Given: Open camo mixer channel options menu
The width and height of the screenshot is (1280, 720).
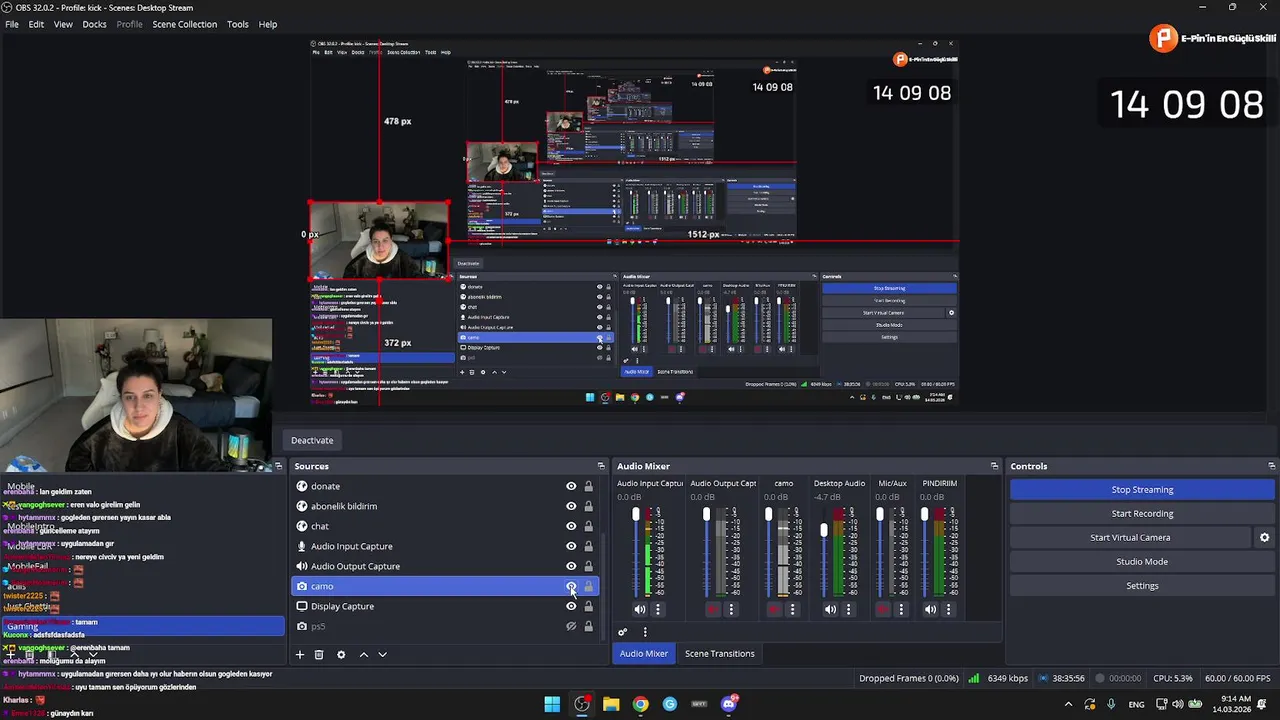Looking at the screenshot, I should coord(792,609).
